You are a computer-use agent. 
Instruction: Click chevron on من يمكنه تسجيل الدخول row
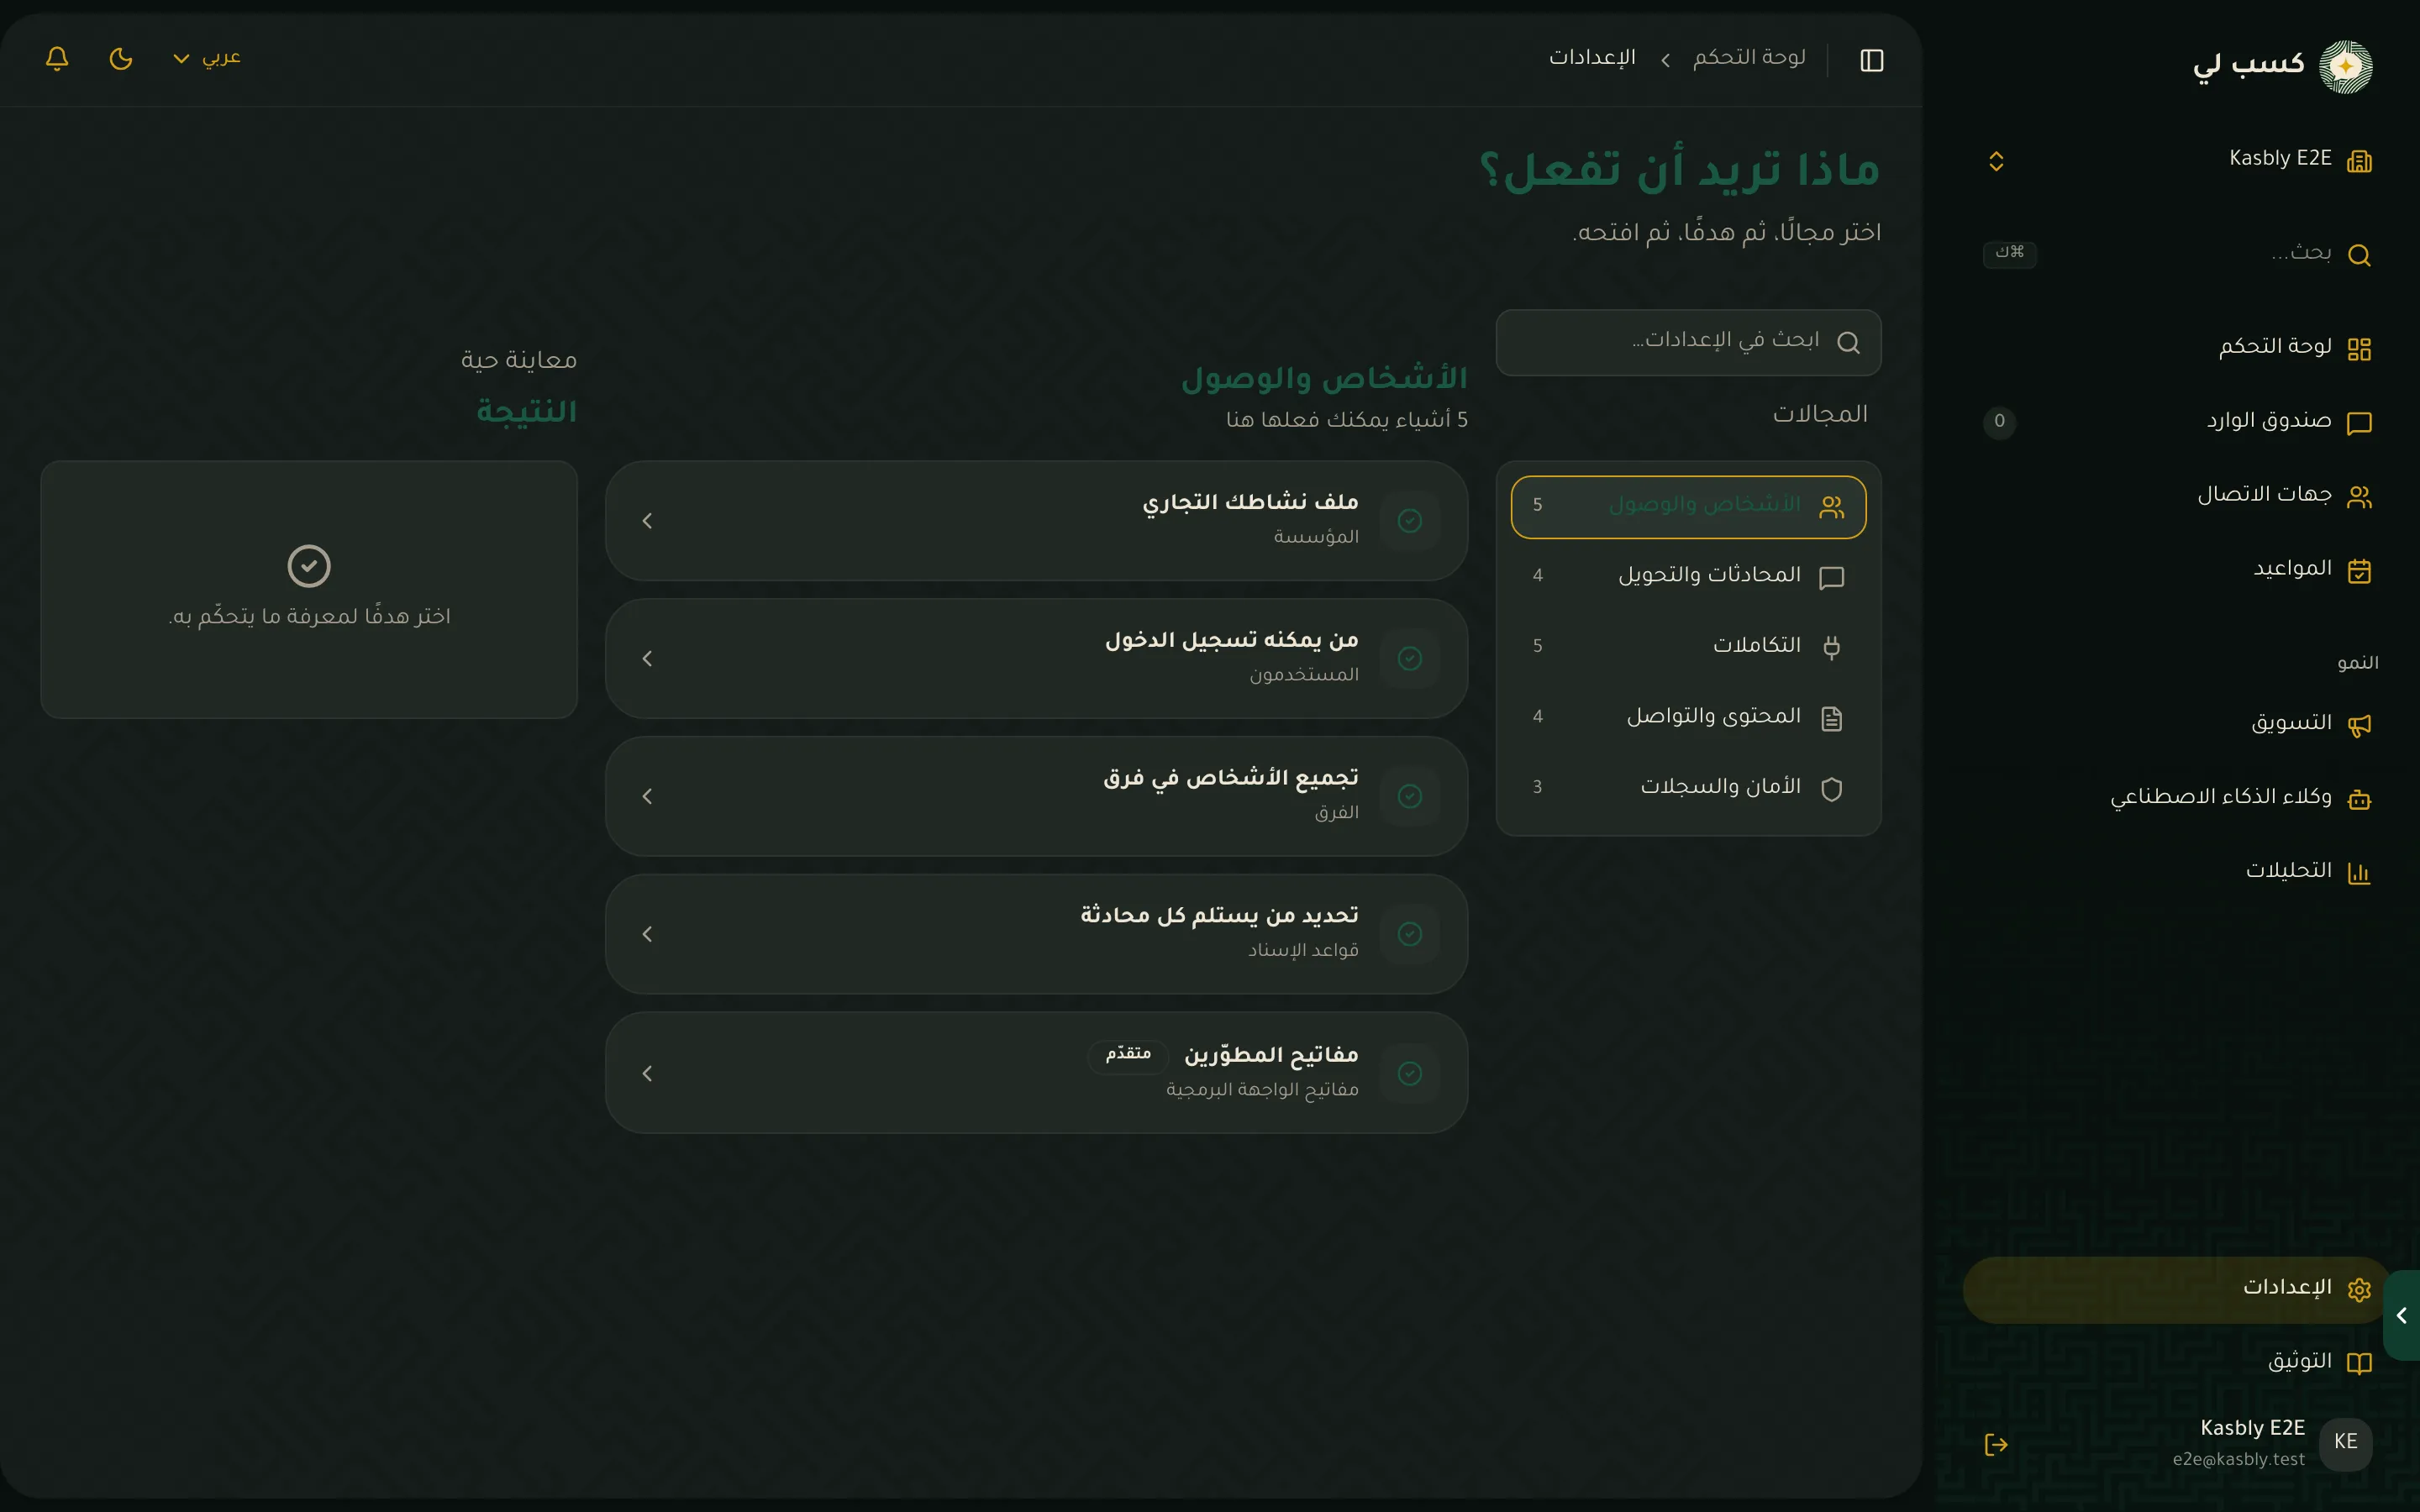point(647,659)
